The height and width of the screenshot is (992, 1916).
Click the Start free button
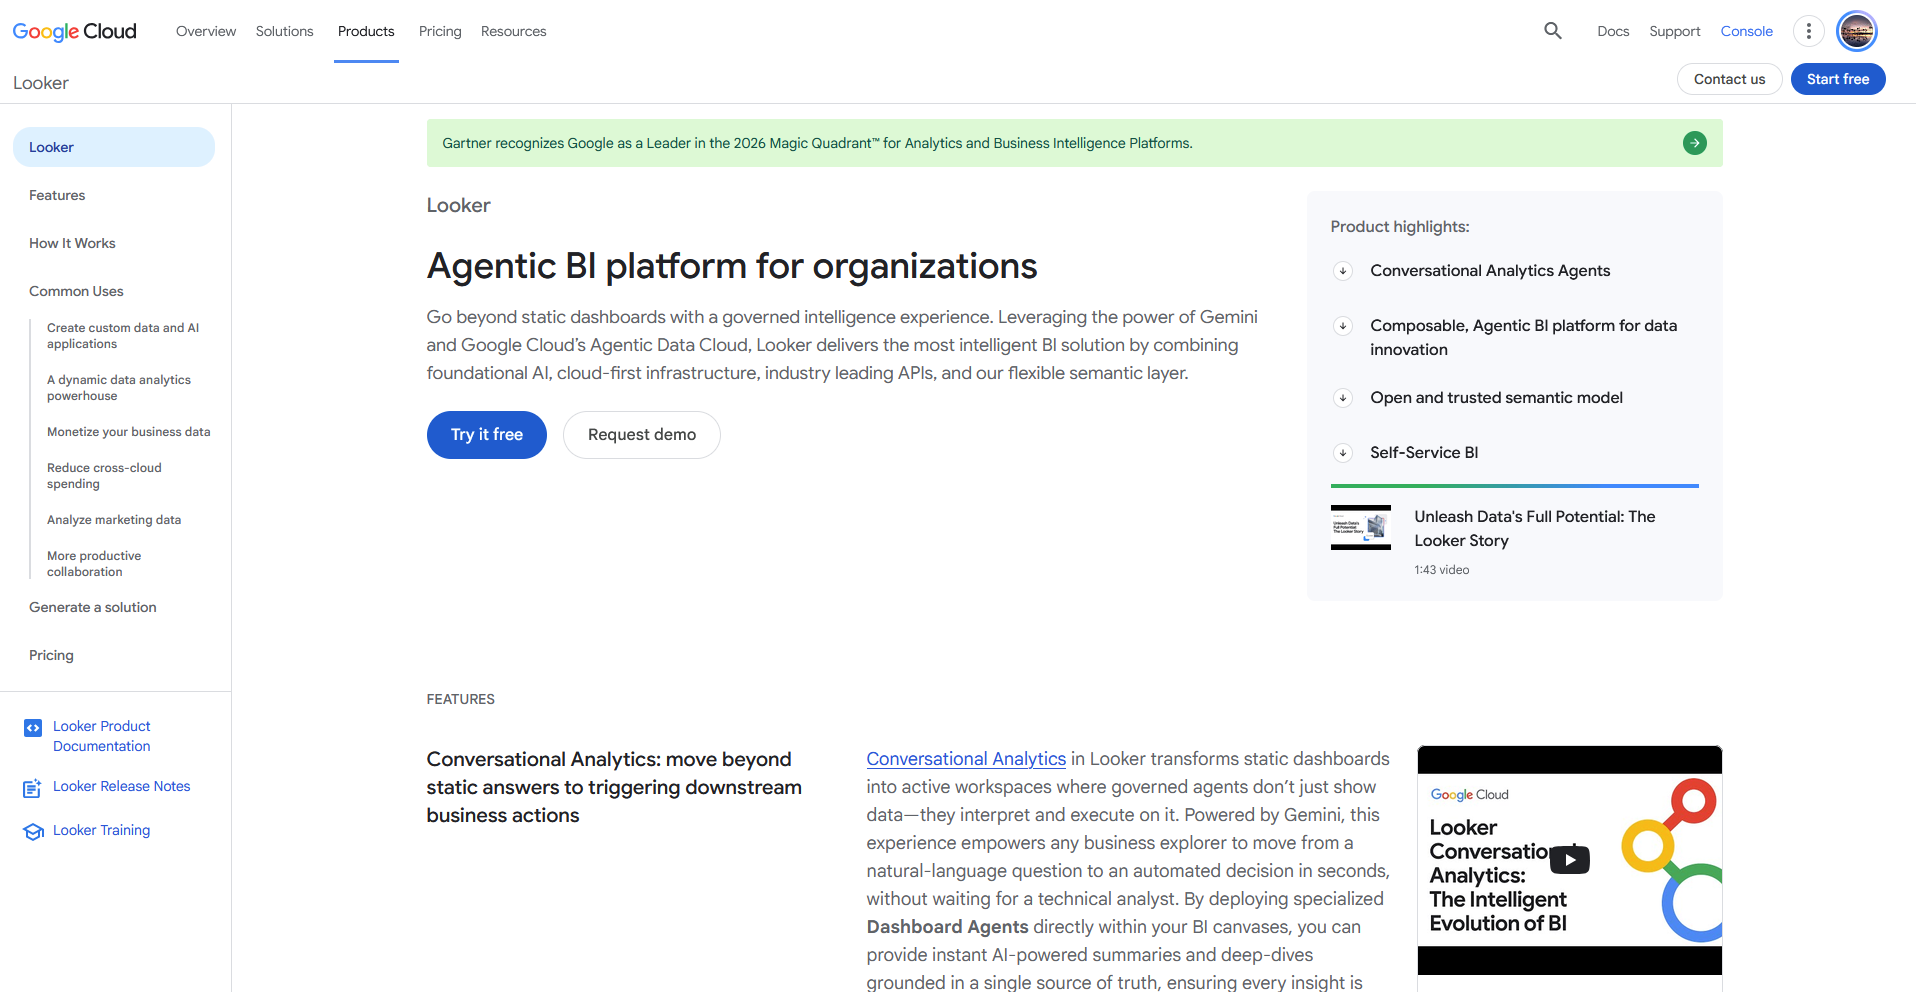pyautogui.click(x=1838, y=79)
